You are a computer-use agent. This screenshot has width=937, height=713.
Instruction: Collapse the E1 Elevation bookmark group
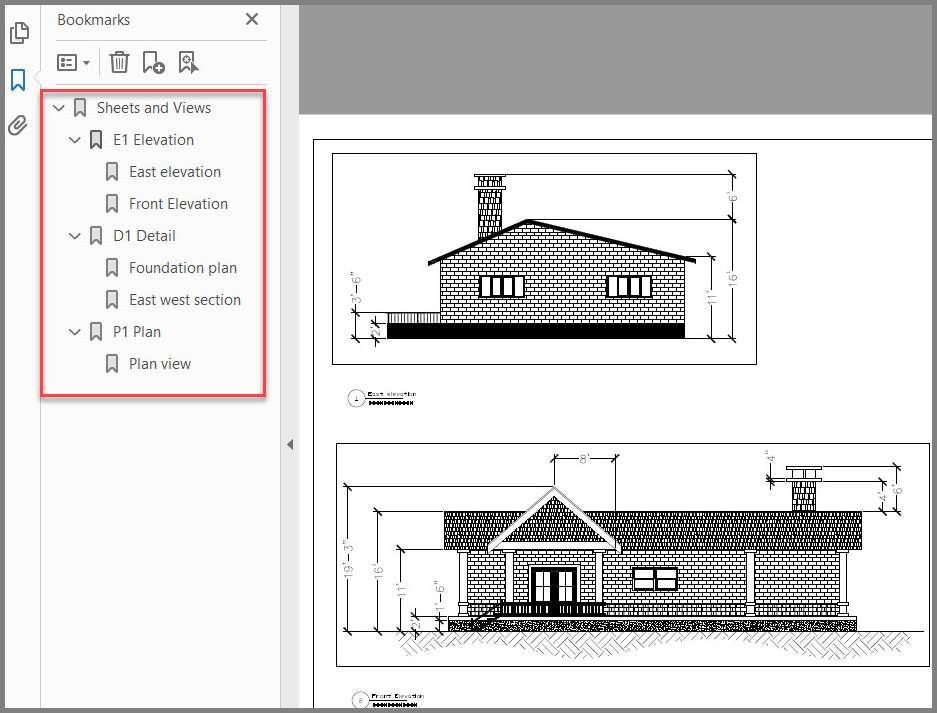click(75, 140)
